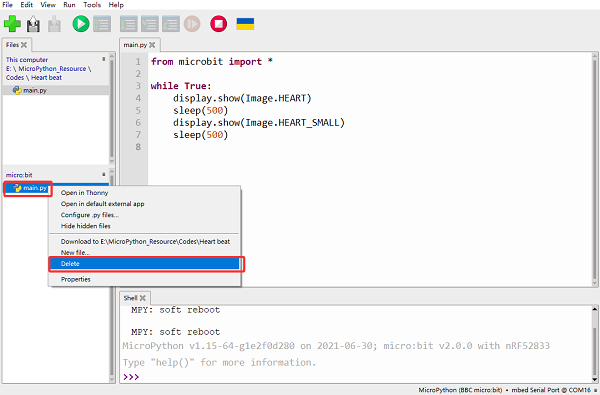Select main.py under This computer
The image size is (600, 395).
[x=55, y=90]
